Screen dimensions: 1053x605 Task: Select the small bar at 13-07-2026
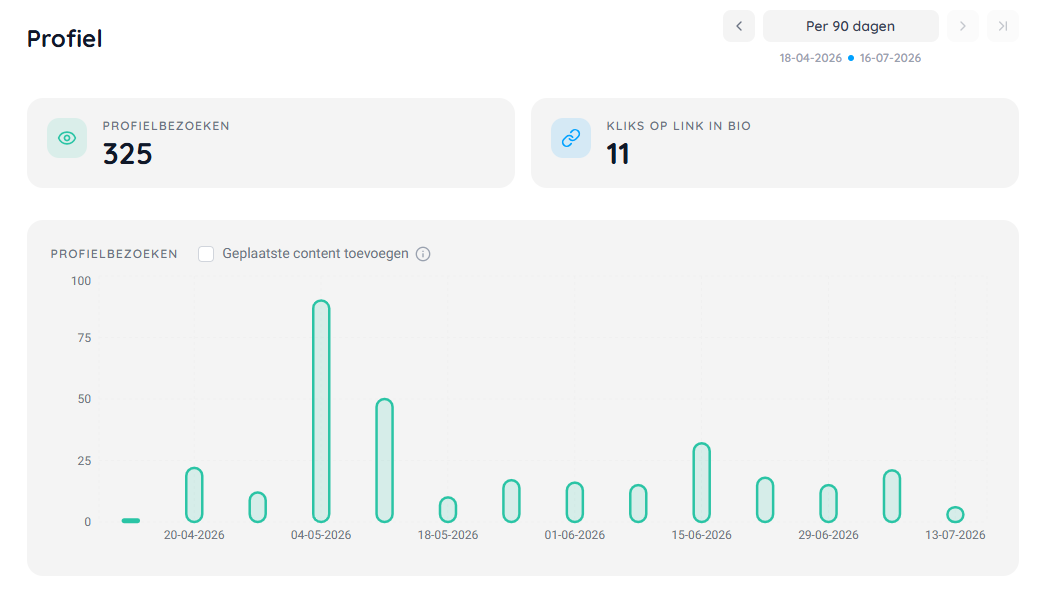coord(955,515)
